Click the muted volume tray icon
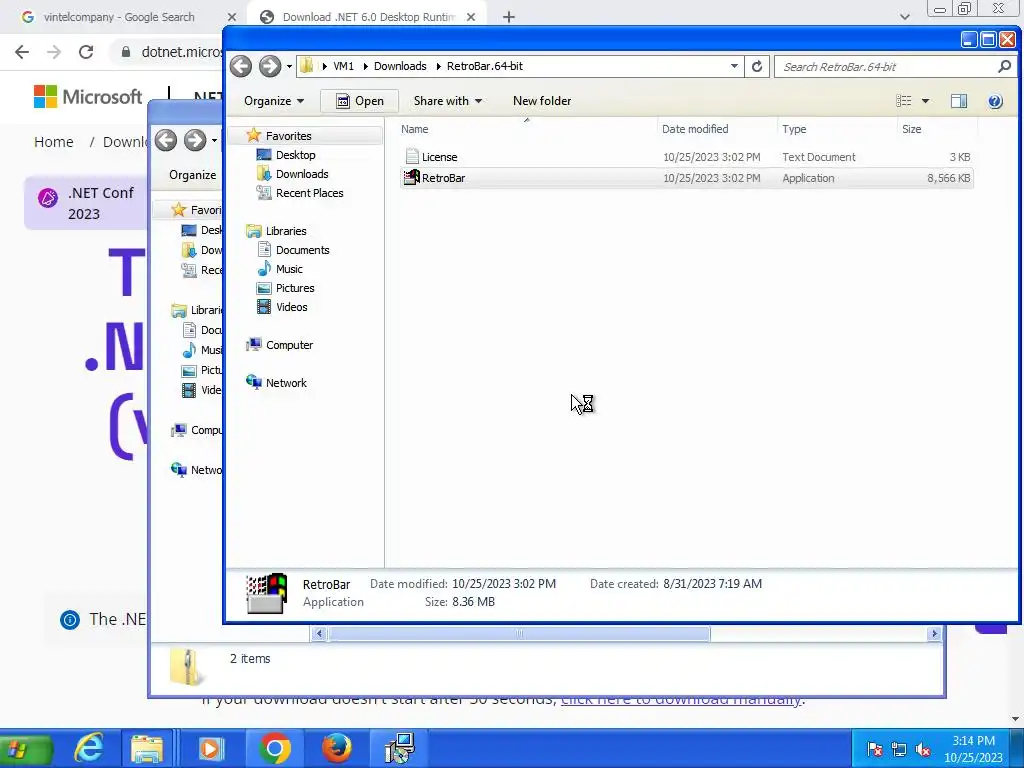1024x768 pixels. [x=923, y=749]
